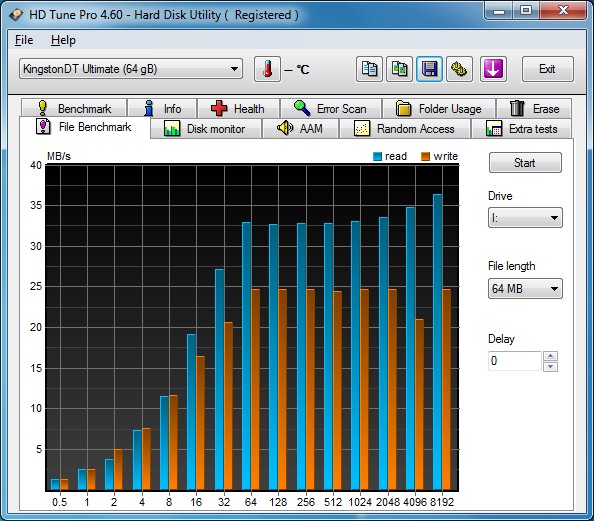Click the floppy disk save screenshot icon
Image resolution: width=594 pixels, height=521 pixels.
point(430,69)
